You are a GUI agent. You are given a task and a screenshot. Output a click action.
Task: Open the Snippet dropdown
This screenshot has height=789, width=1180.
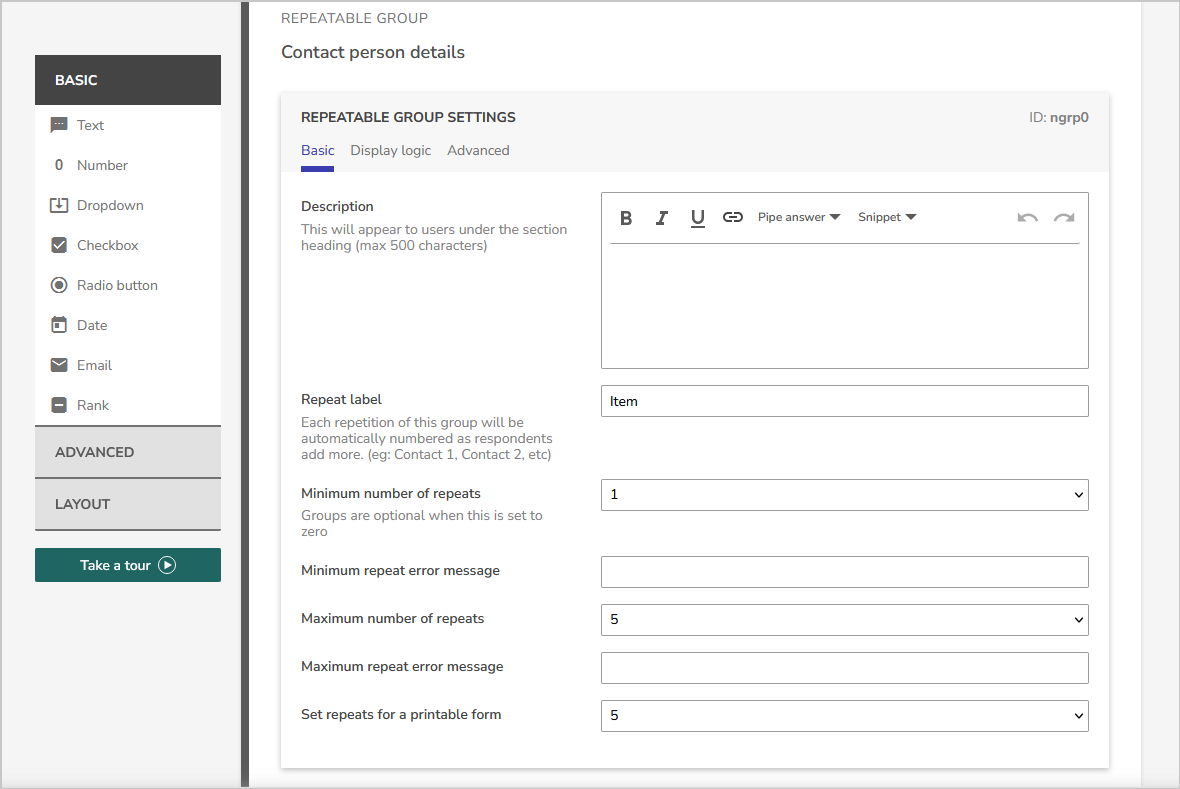pos(887,217)
